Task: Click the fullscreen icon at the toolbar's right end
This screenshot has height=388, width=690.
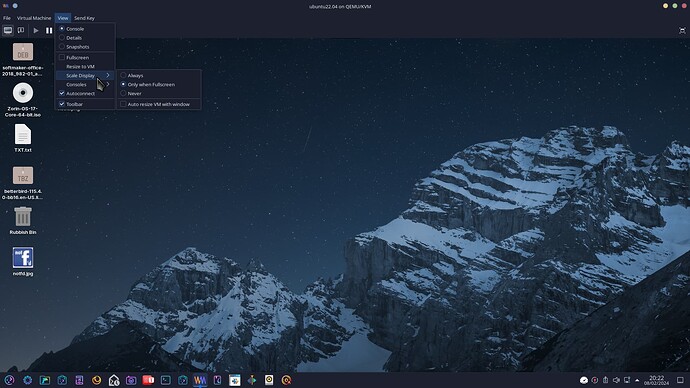Action: [x=682, y=30]
